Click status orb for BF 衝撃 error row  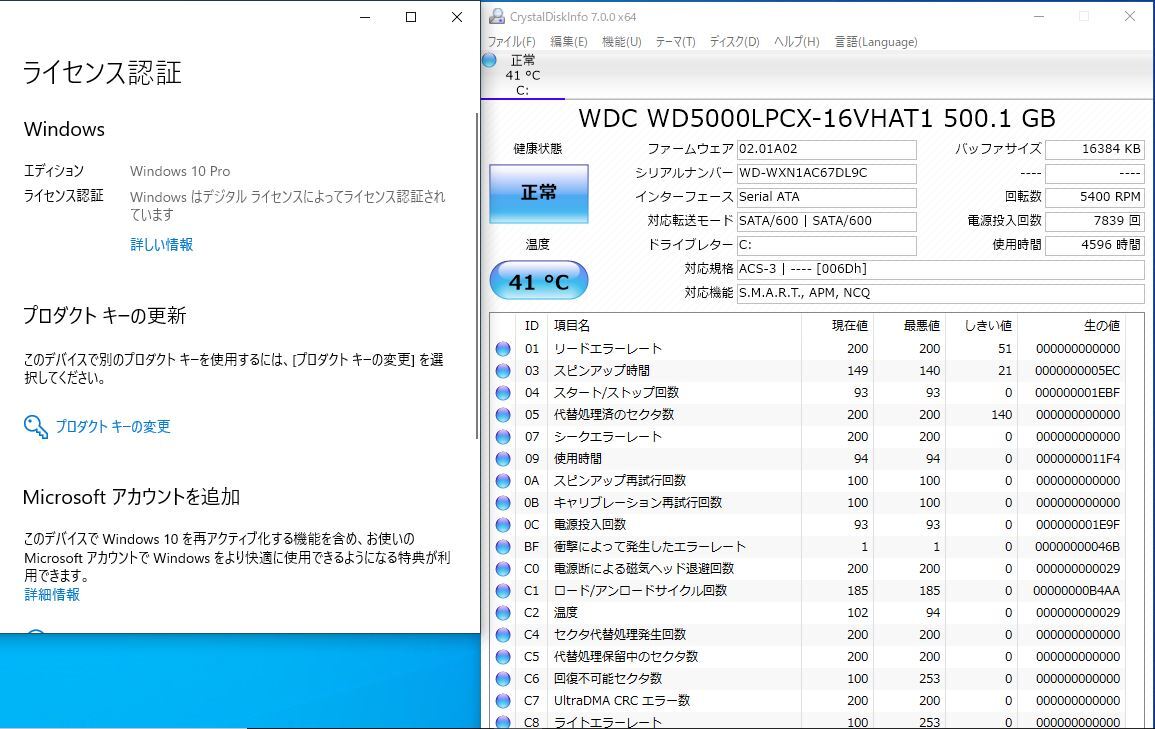[x=502, y=547]
